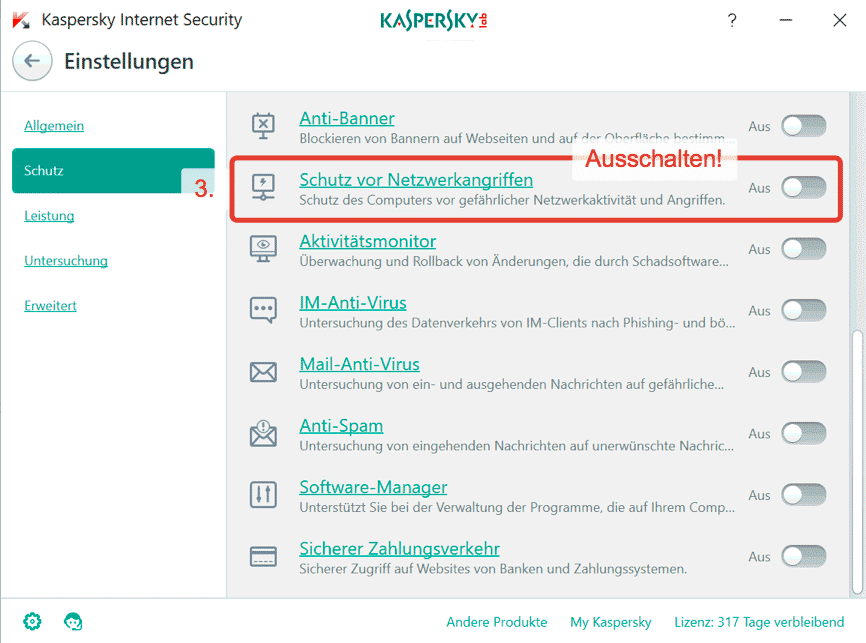Click the vertical scrollbar thumb

(x=857, y=462)
